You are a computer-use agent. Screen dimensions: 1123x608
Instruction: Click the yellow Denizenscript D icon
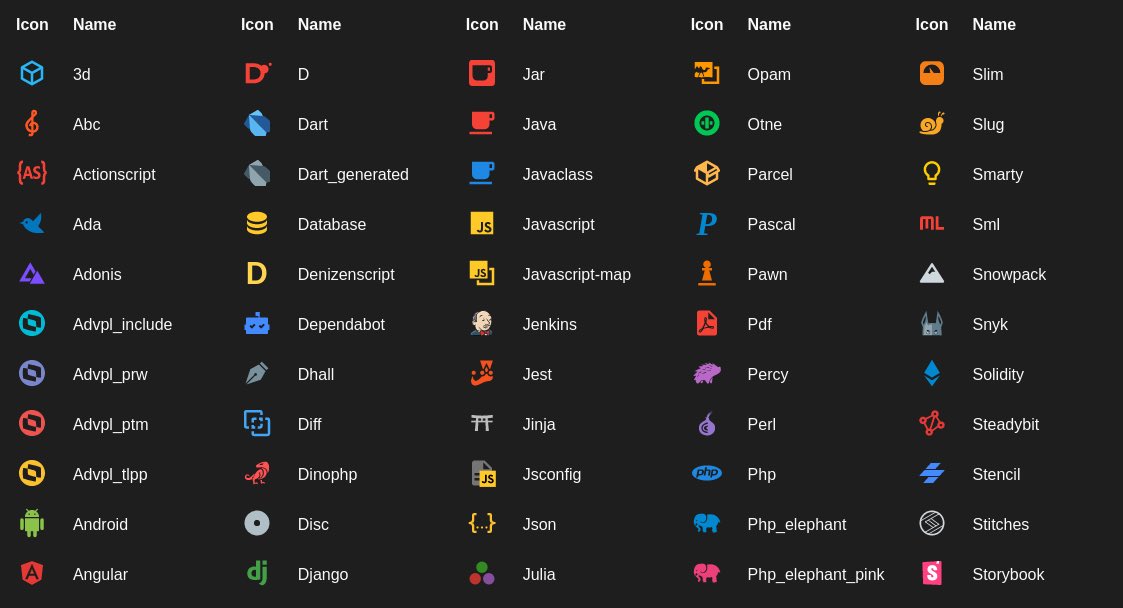pos(257,274)
